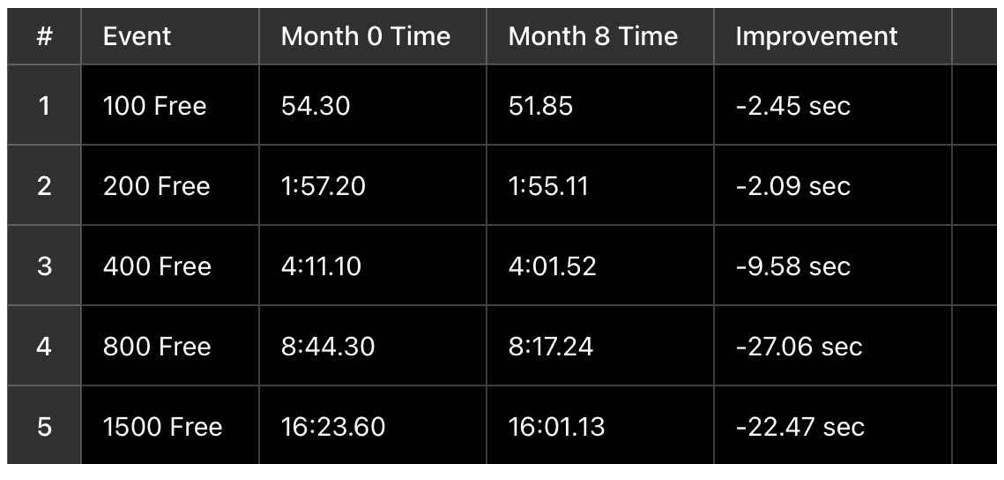The image size is (1004, 480).
Task: Select row number 3
Action: tap(44, 265)
